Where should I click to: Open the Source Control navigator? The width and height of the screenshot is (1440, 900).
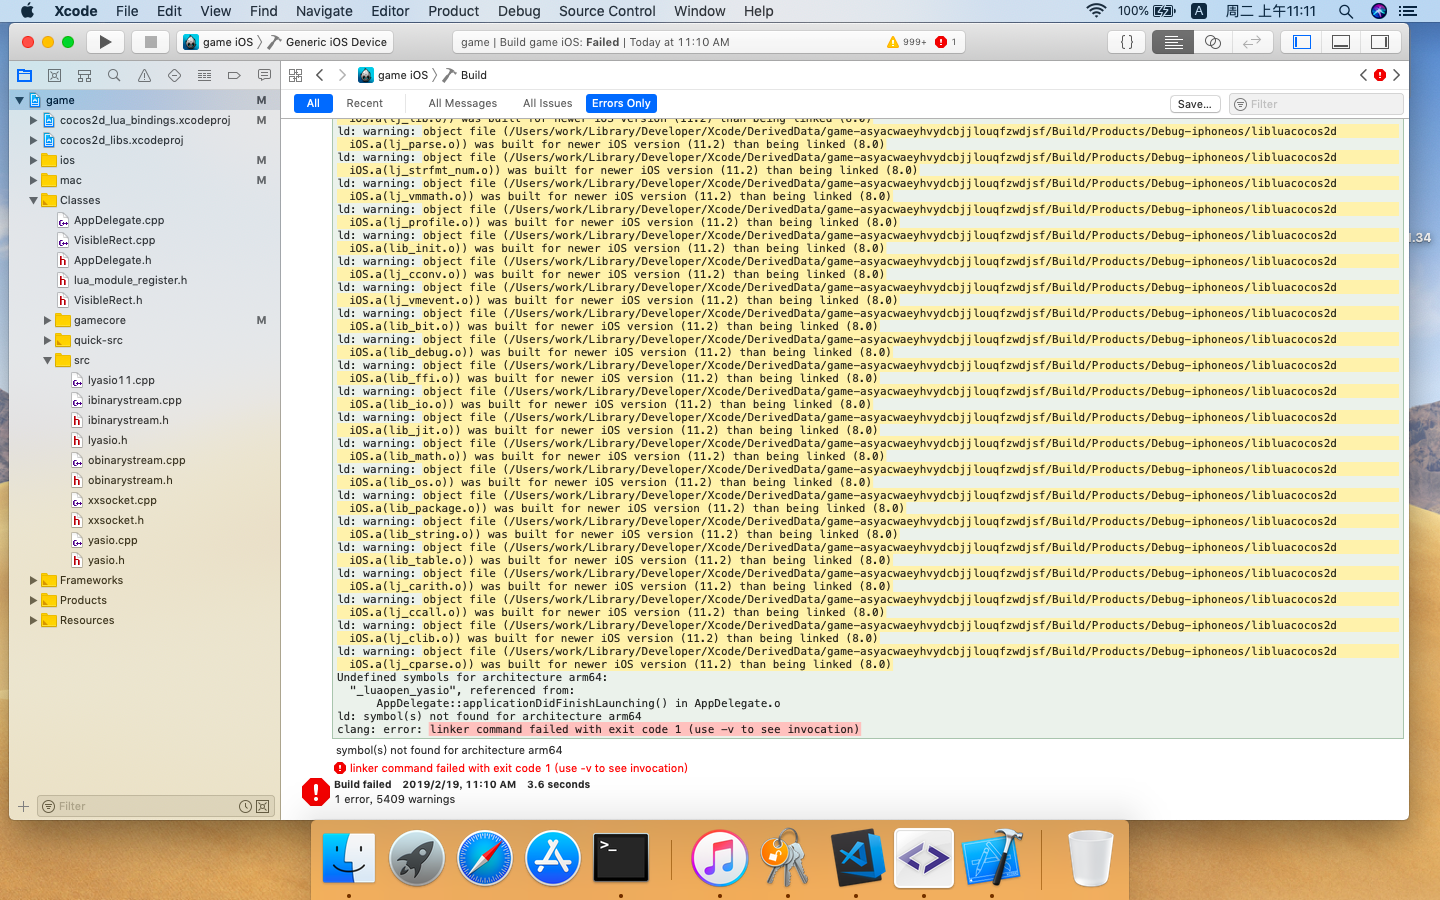pyautogui.click(x=54, y=75)
